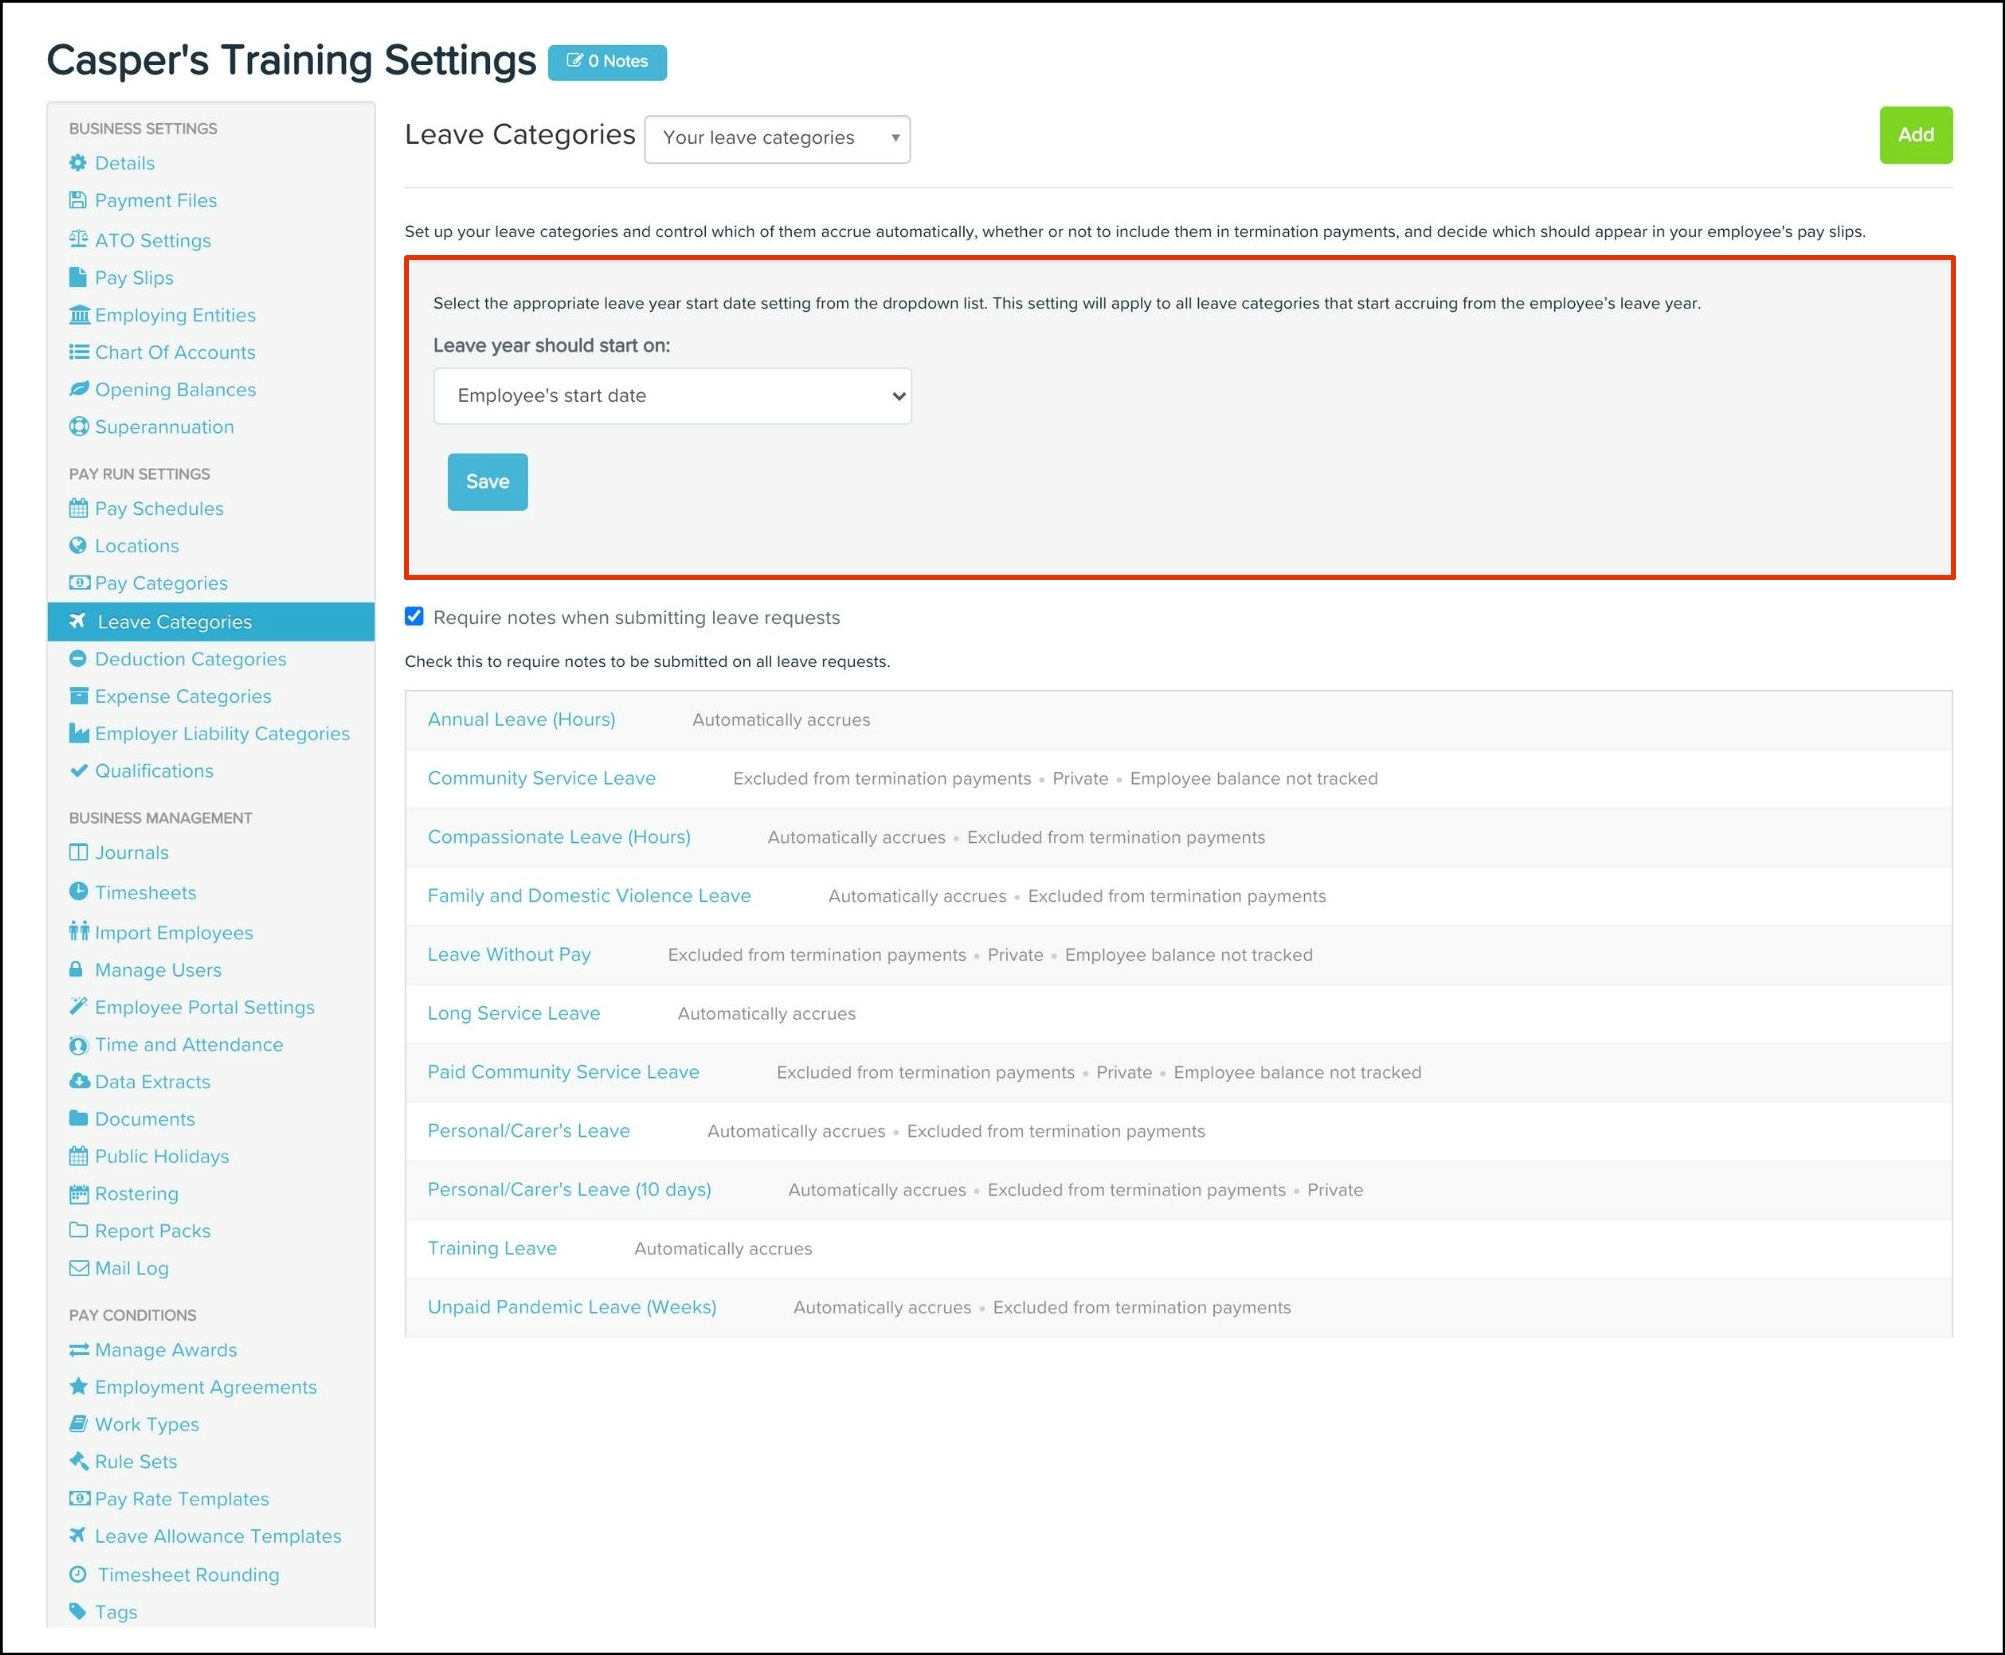Click the gear icon next to Details
The image size is (2005, 1655).
tap(78, 163)
